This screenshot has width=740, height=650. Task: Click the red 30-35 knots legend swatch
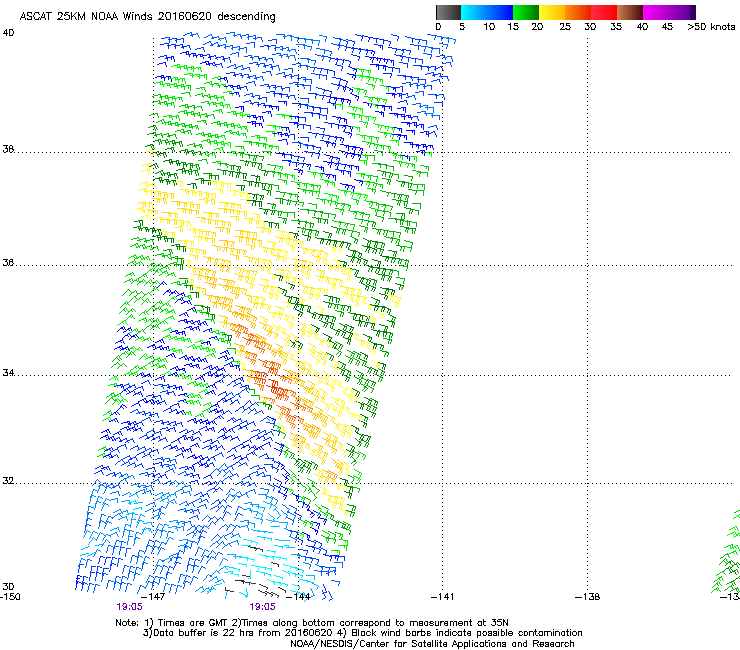click(604, 12)
